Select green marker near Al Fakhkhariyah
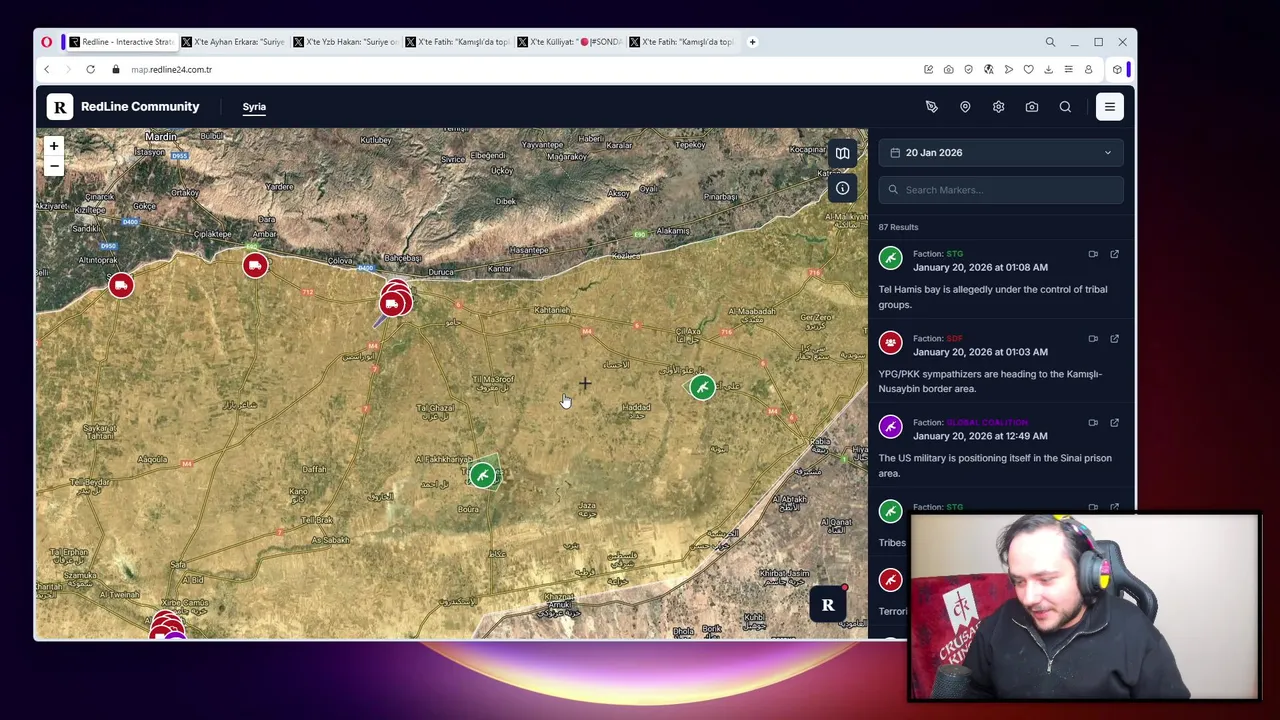The image size is (1280, 720). tap(482, 475)
